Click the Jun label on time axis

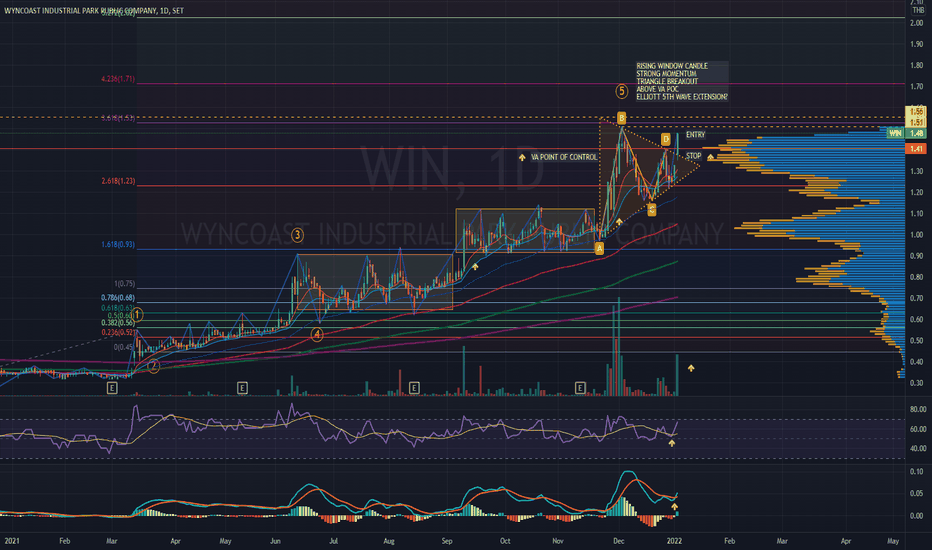point(275,541)
